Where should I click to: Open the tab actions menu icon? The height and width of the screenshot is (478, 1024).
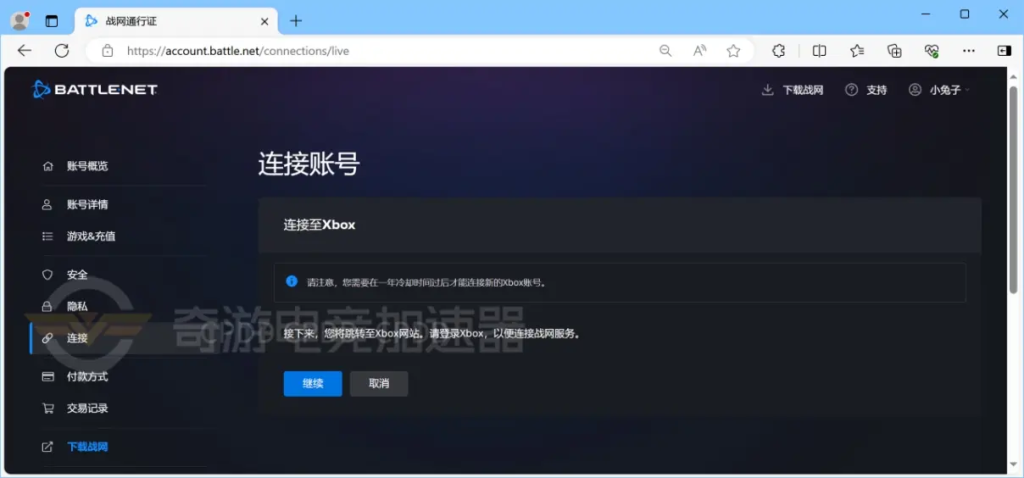pos(52,21)
